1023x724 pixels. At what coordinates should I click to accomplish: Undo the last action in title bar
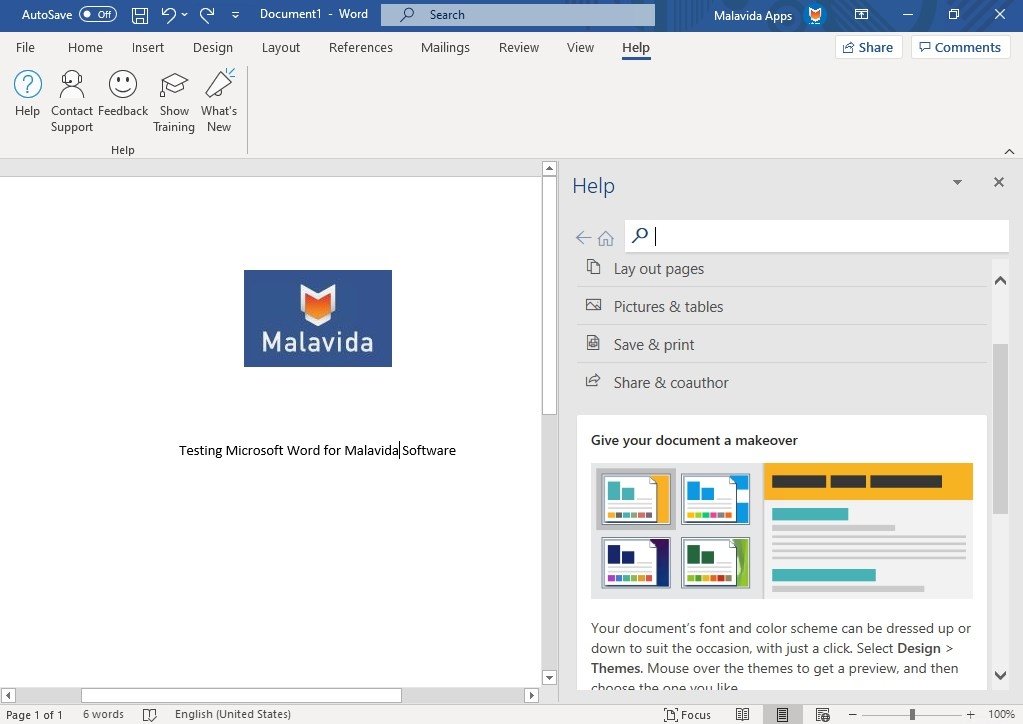point(168,14)
